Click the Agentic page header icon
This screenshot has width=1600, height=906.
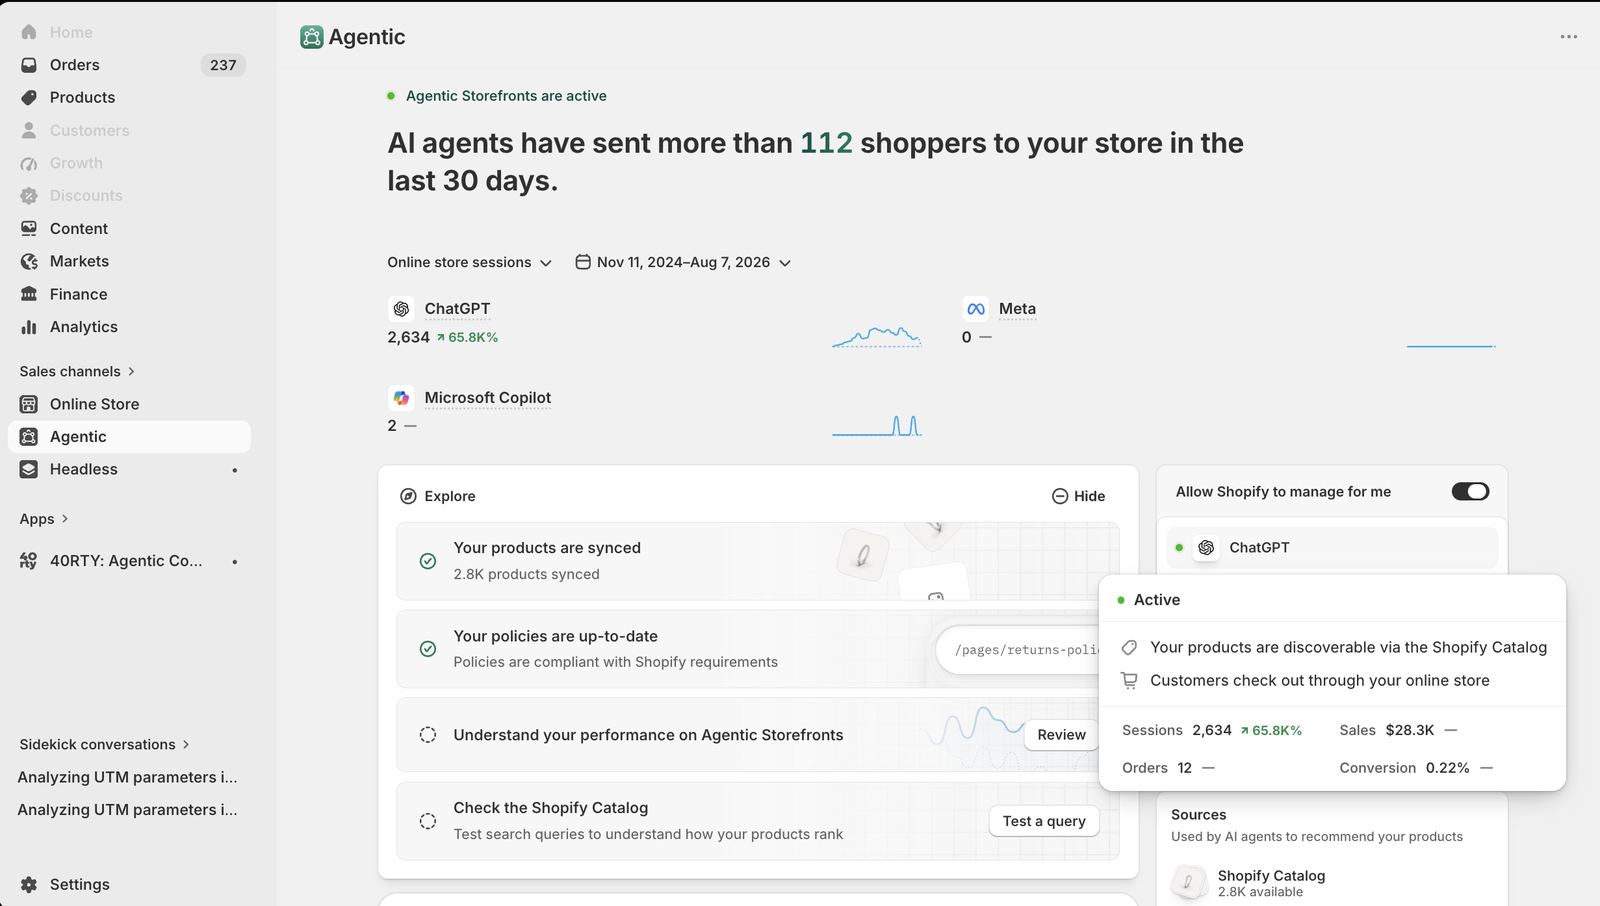(x=312, y=37)
